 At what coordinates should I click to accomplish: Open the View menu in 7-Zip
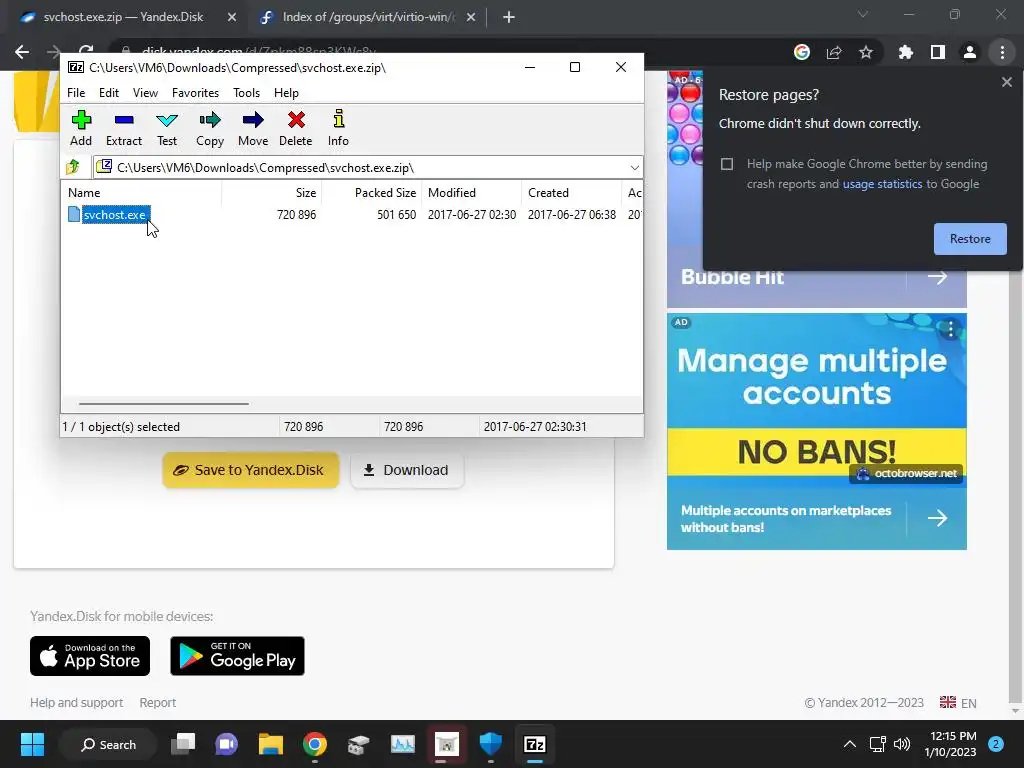(145, 93)
